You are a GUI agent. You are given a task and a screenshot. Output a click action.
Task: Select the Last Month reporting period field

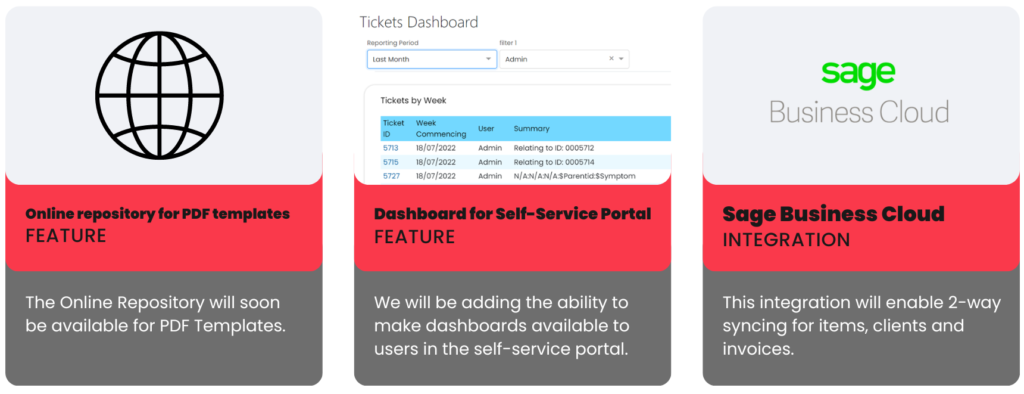(432, 59)
